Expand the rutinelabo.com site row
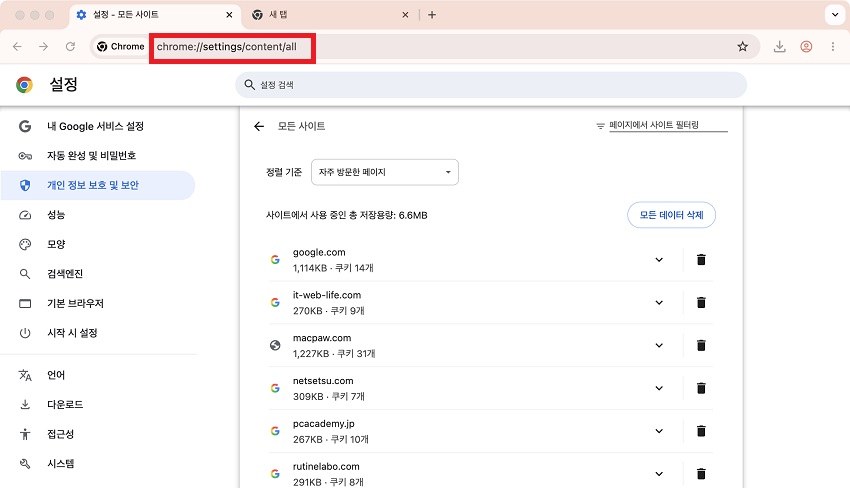Image resolution: width=850 pixels, height=488 pixels. (659, 474)
